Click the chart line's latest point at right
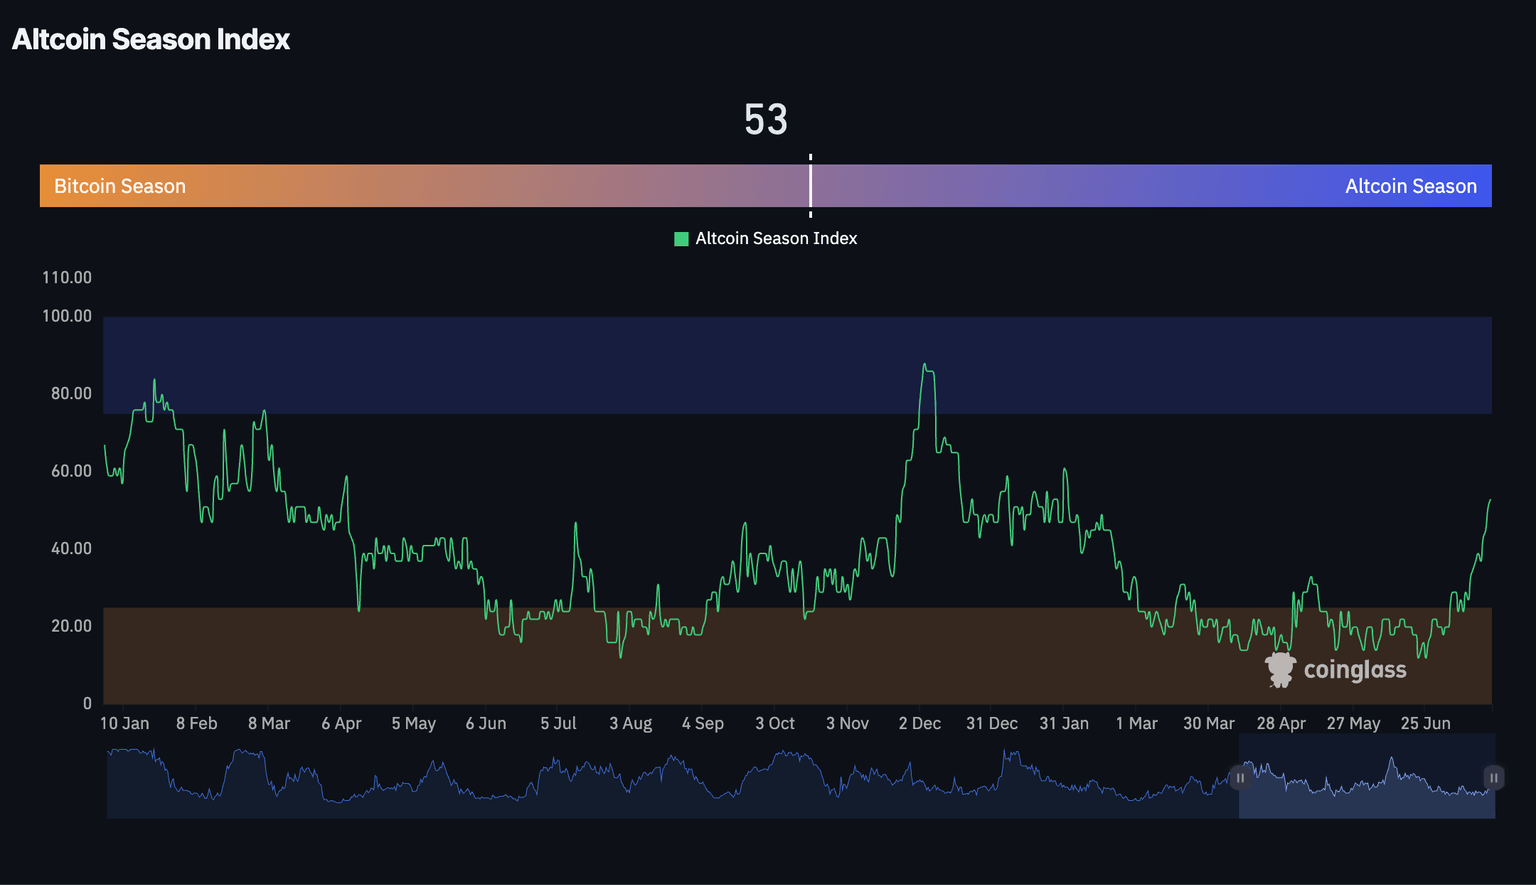This screenshot has height=885, width=1536. pyautogui.click(x=1490, y=500)
